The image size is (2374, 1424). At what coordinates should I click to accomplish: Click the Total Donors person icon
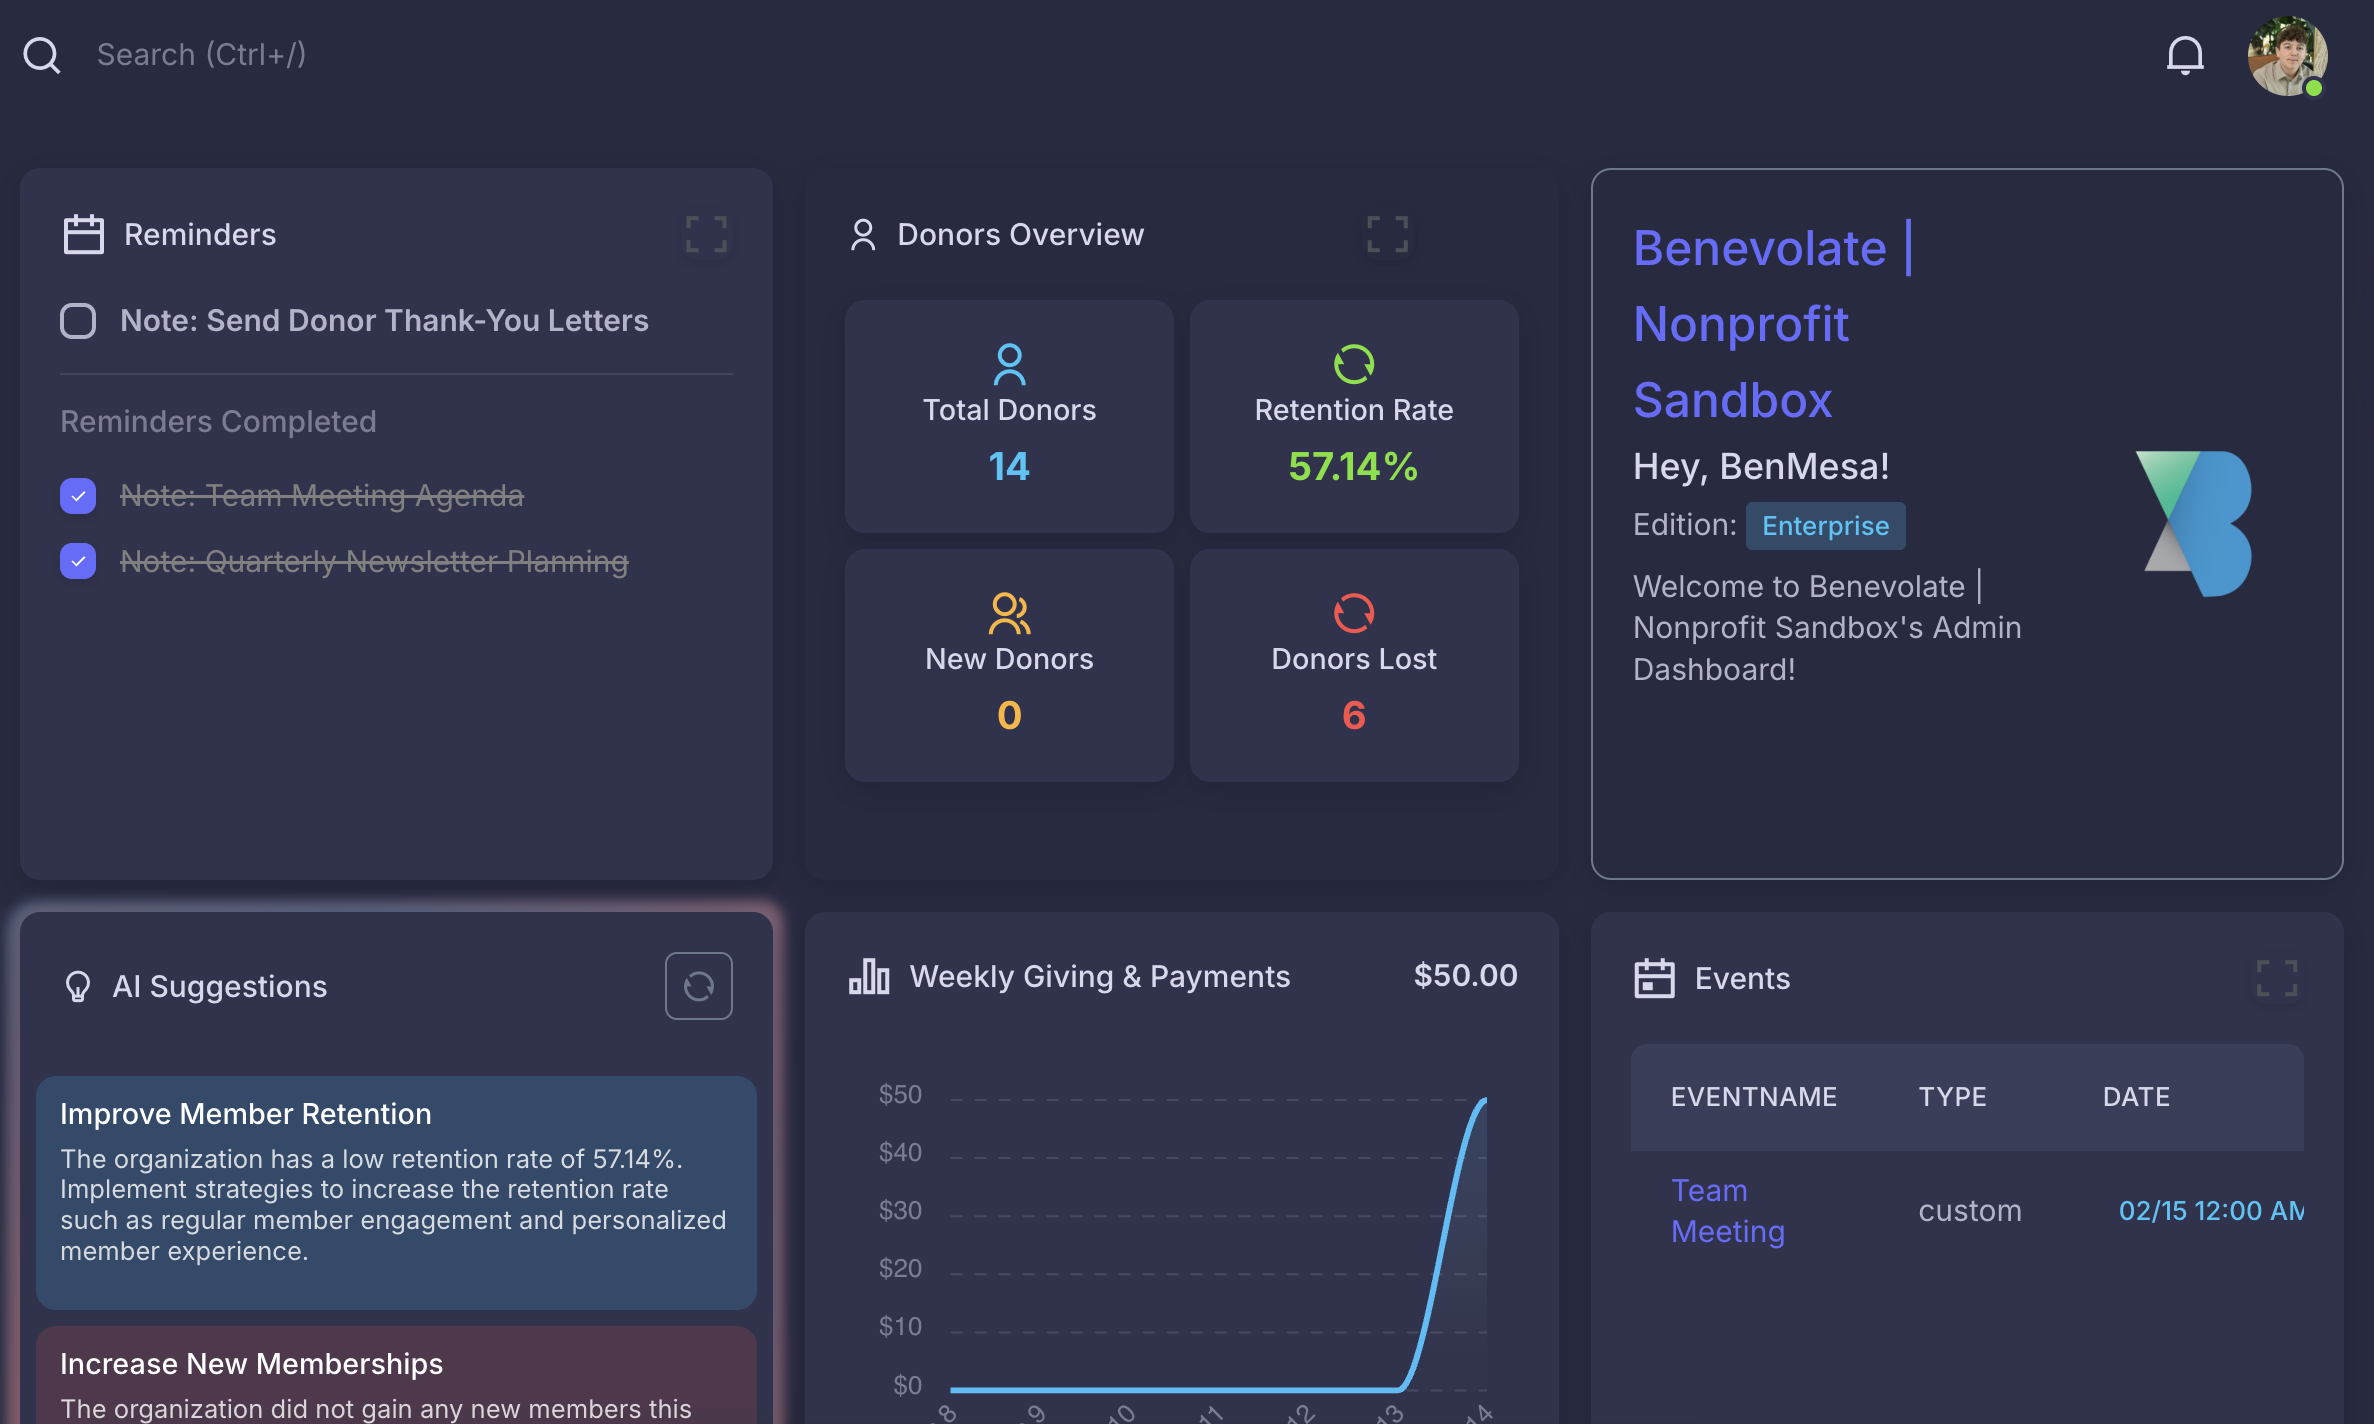click(x=1009, y=364)
